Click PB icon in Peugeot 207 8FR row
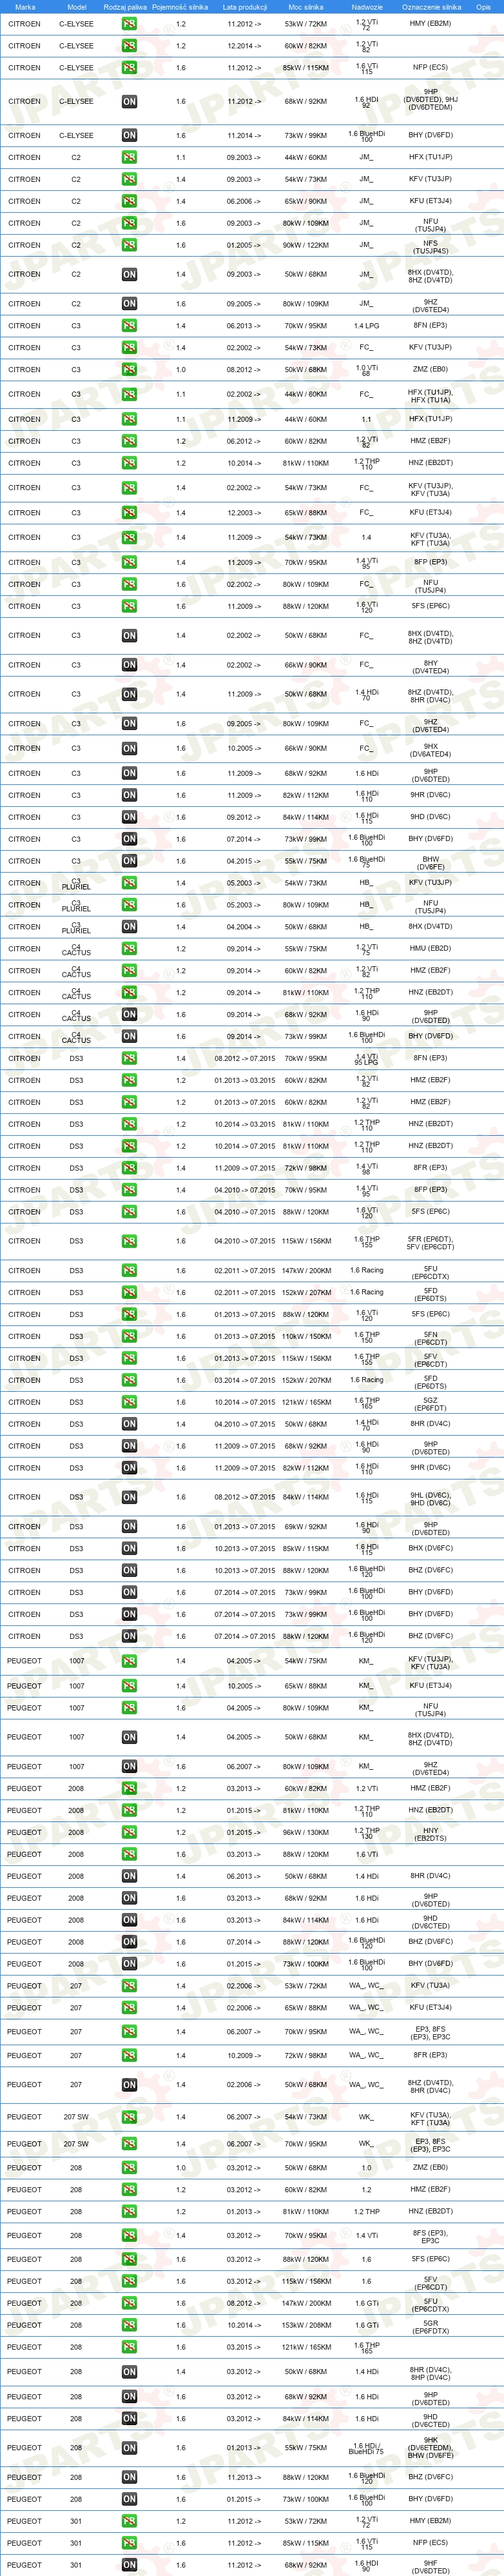 [x=129, y=2055]
